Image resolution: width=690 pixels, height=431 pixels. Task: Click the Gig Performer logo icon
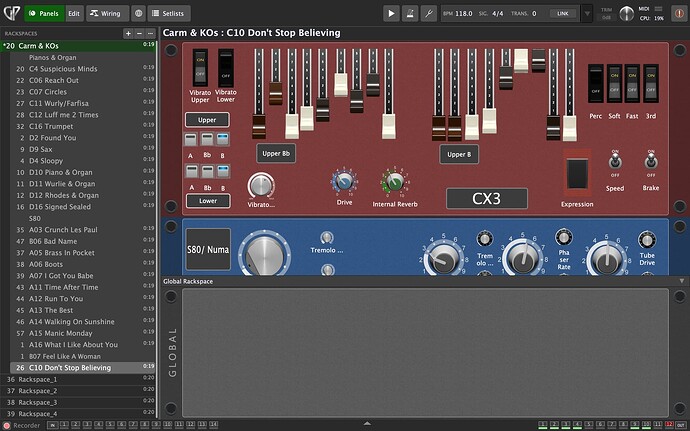pos(12,13)
